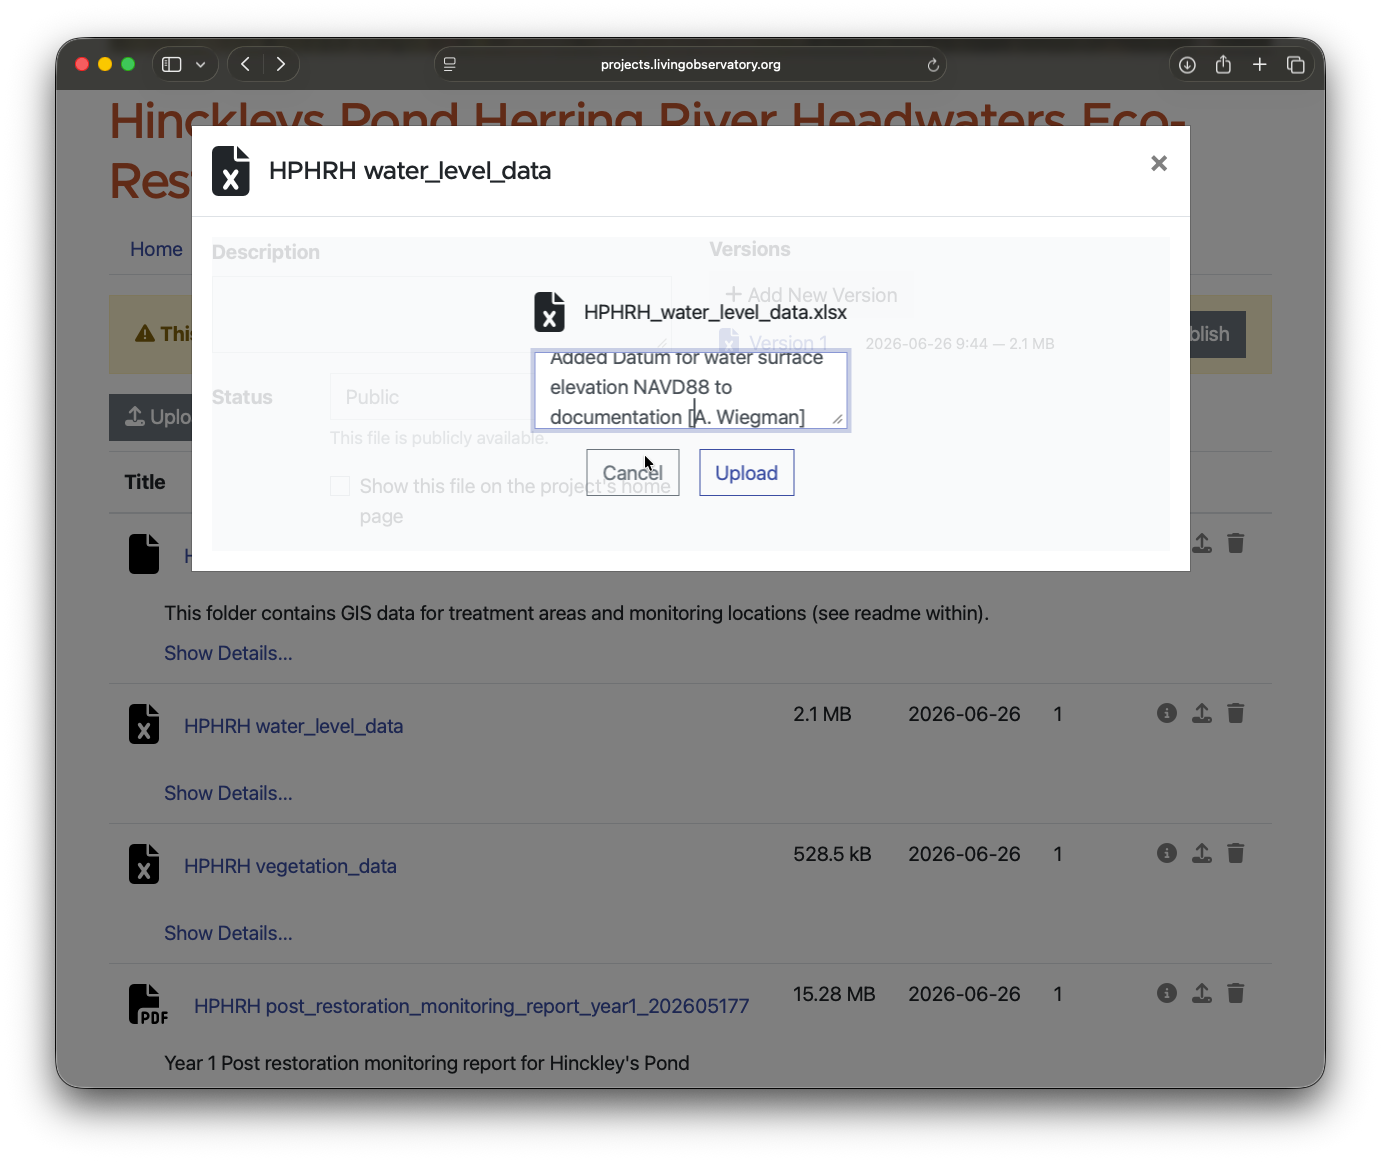Click Safari downloads icon in toolbar

click(1187, 65)
